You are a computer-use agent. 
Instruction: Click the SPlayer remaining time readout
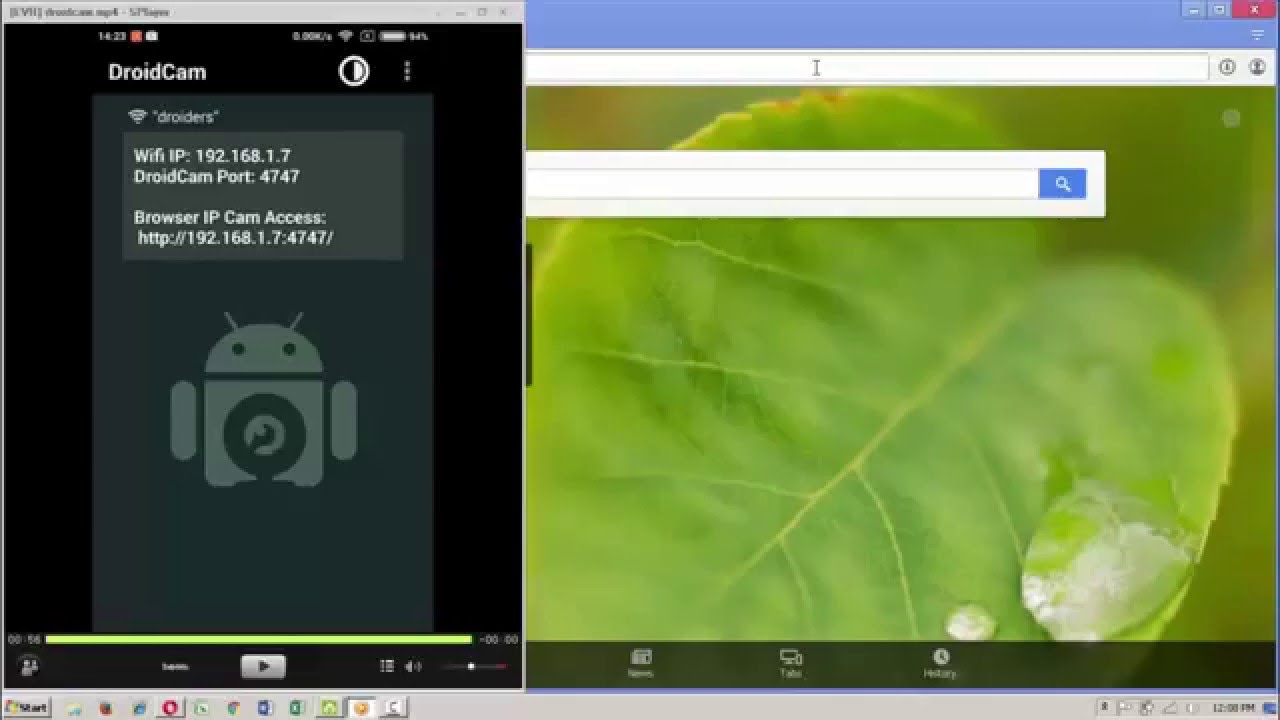499,639
